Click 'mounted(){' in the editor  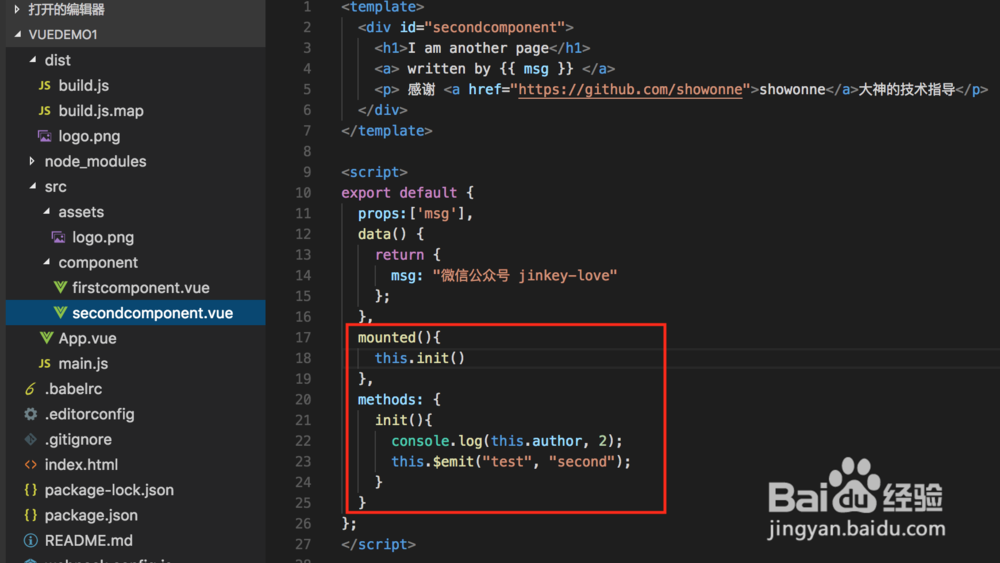point(399,337)
